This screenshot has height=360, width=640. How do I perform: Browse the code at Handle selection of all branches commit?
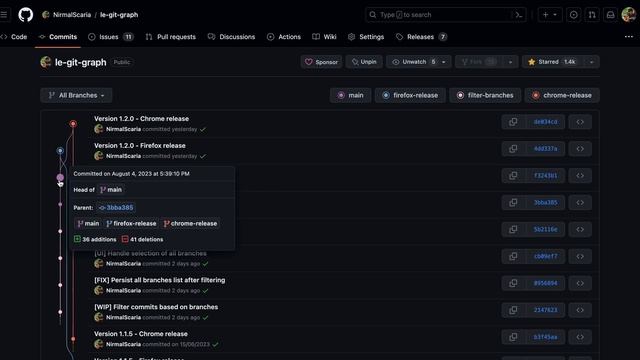tap(580, 256)
